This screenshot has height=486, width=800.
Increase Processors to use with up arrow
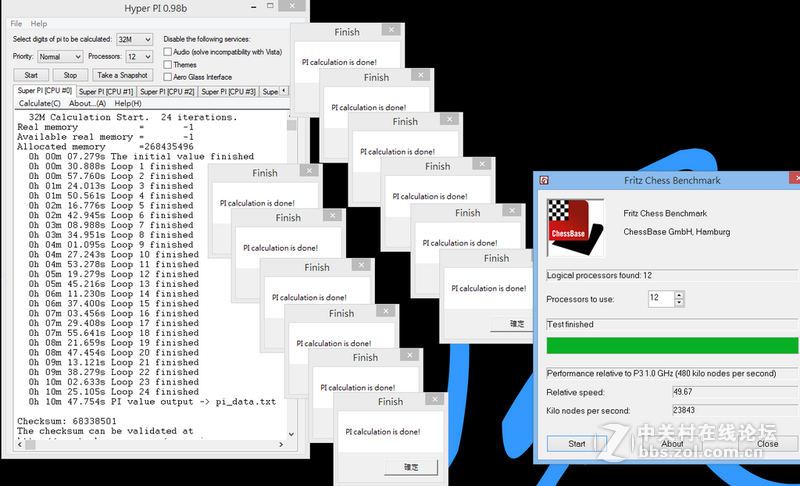point(679,295)
